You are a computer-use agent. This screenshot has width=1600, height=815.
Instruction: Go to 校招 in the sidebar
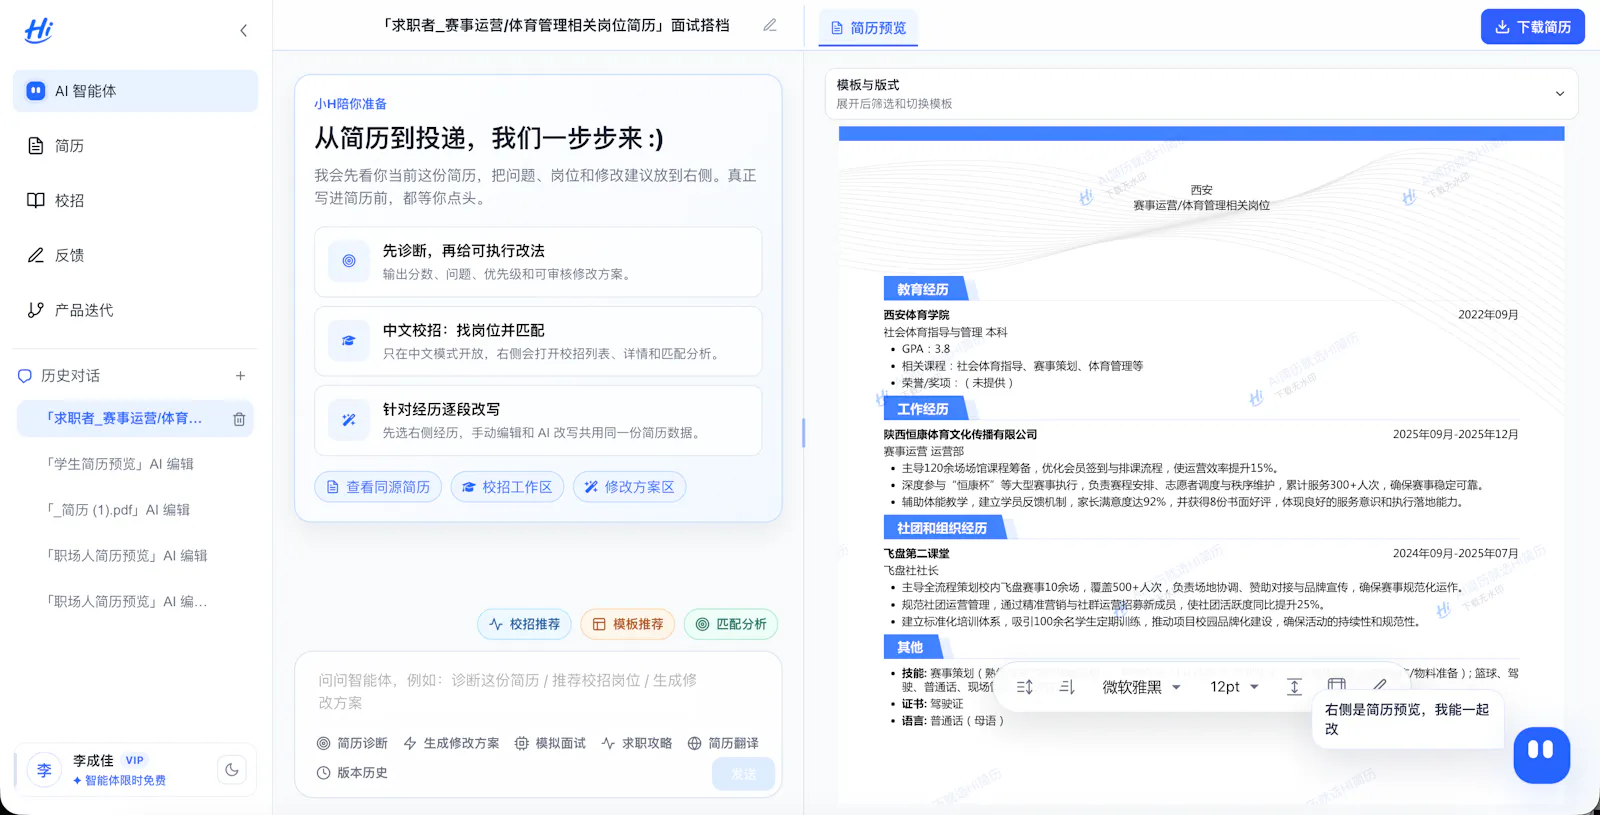coord(135,201)
